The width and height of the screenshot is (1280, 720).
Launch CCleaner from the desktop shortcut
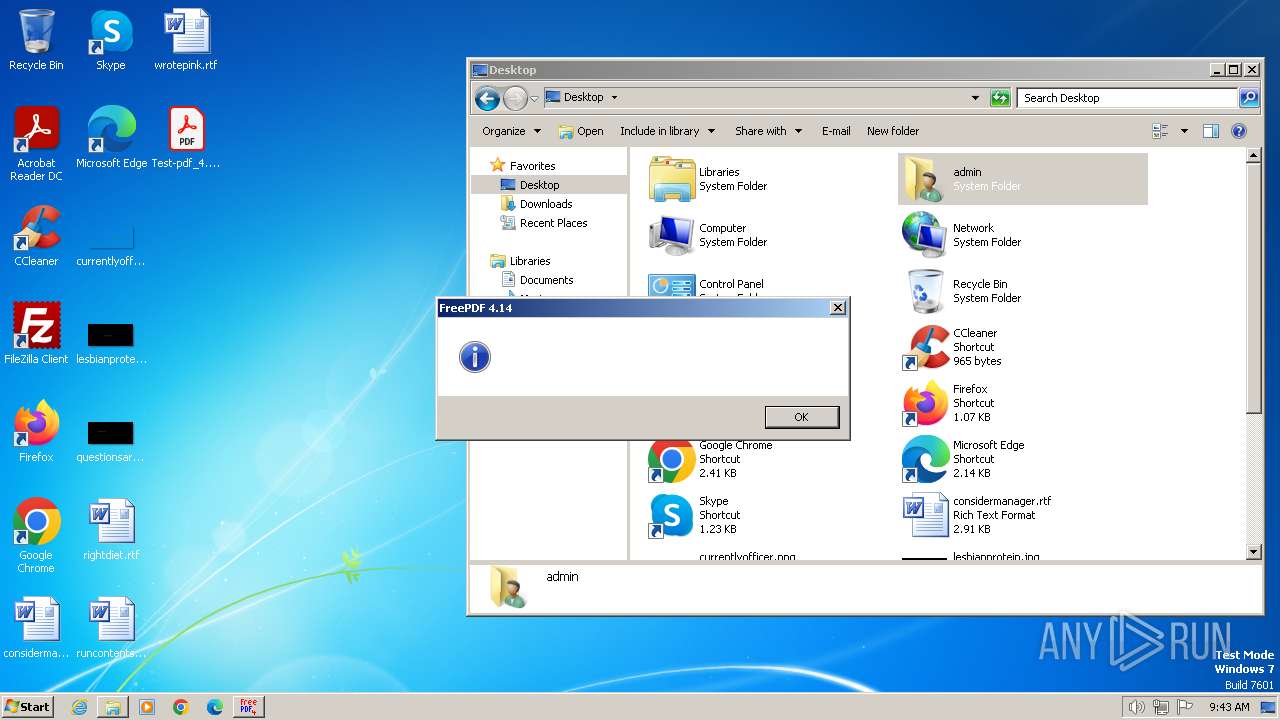pyautogui.click(x=36, y=236)
